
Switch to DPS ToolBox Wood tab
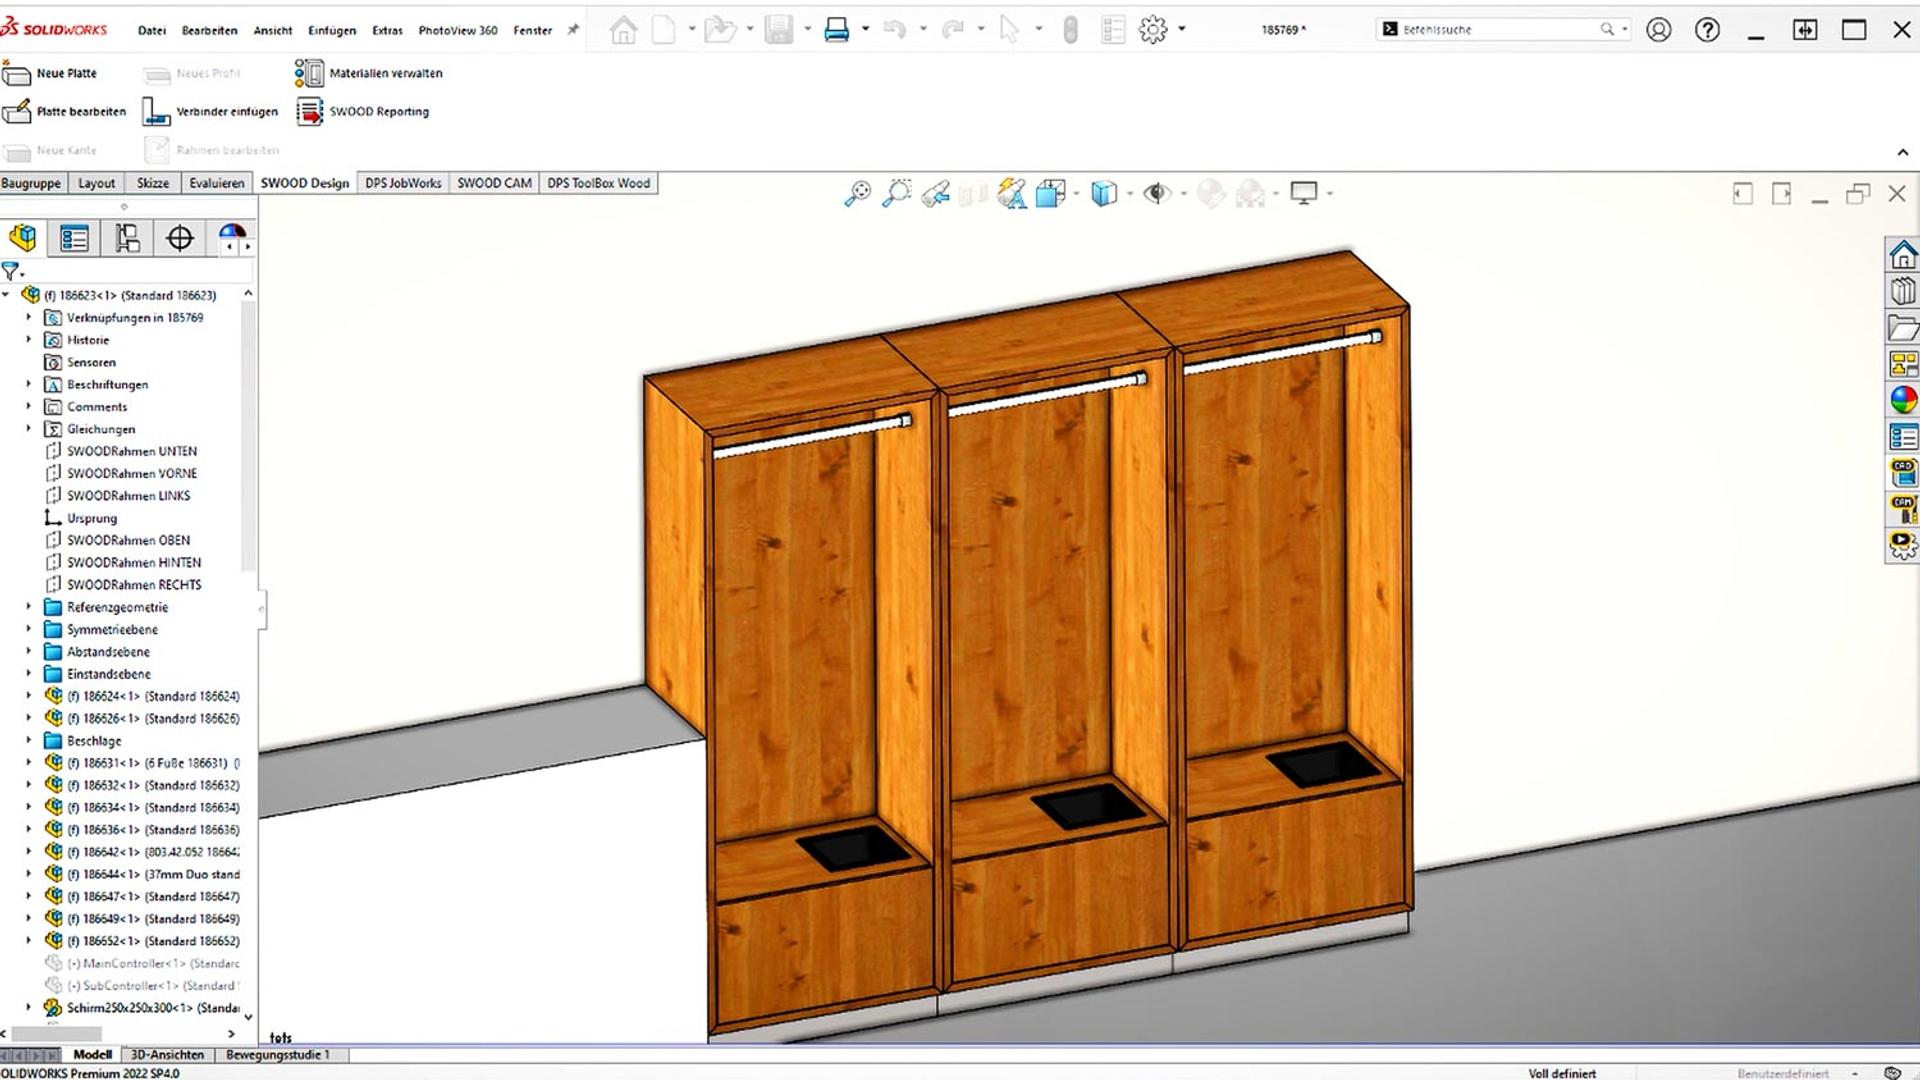(x=598, y=183)
